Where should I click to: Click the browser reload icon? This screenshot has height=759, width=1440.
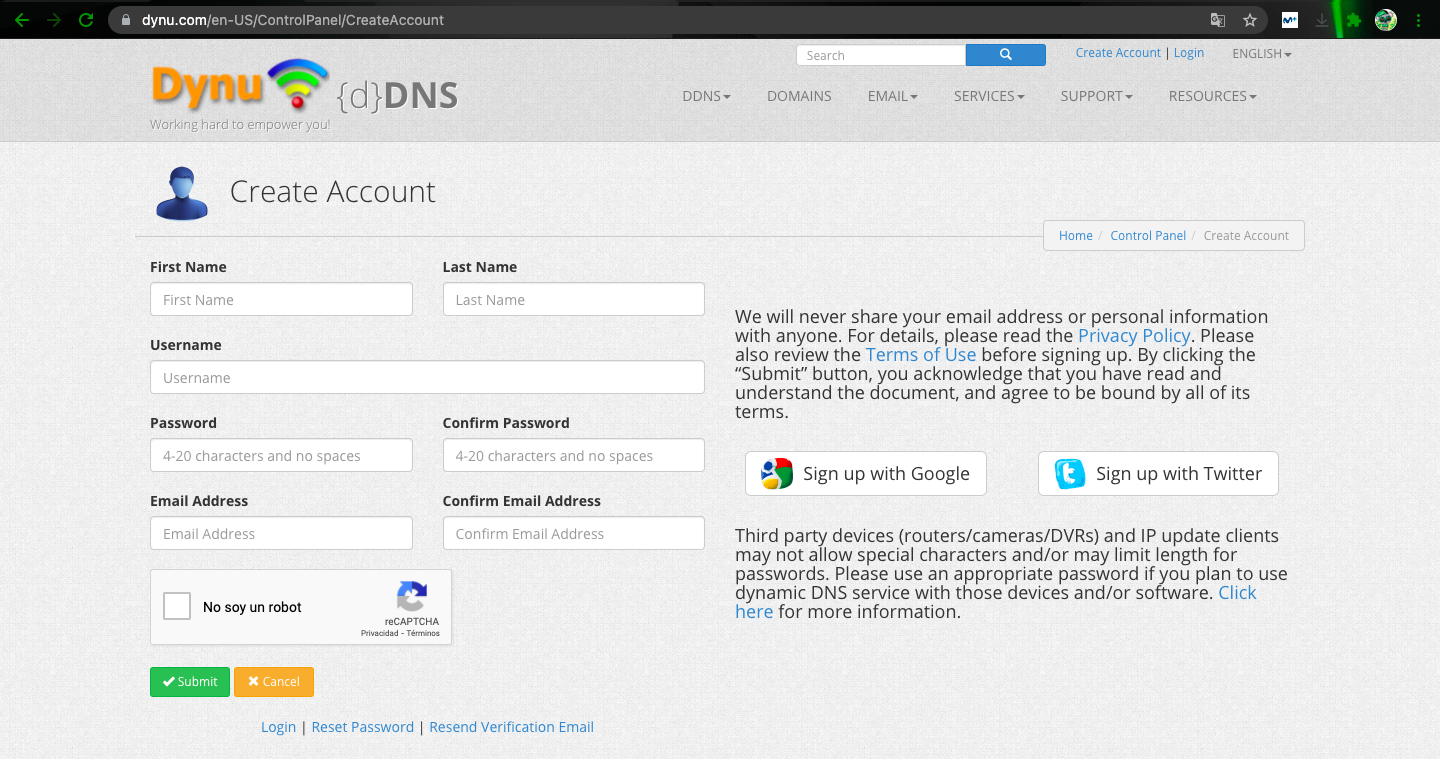(x=86, y=20)
